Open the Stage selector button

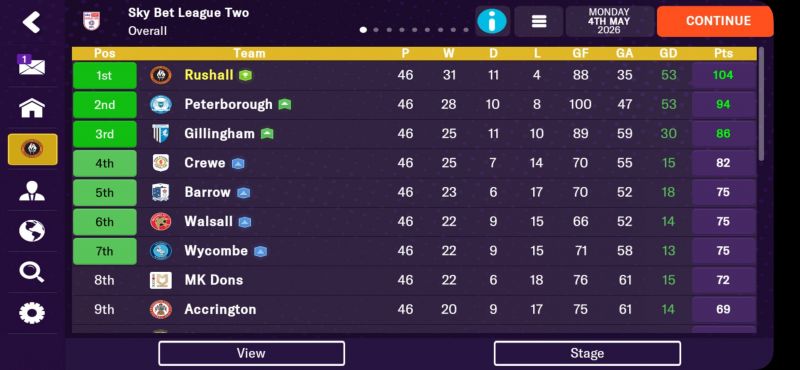pyautogui.click(x=587, y=353)
